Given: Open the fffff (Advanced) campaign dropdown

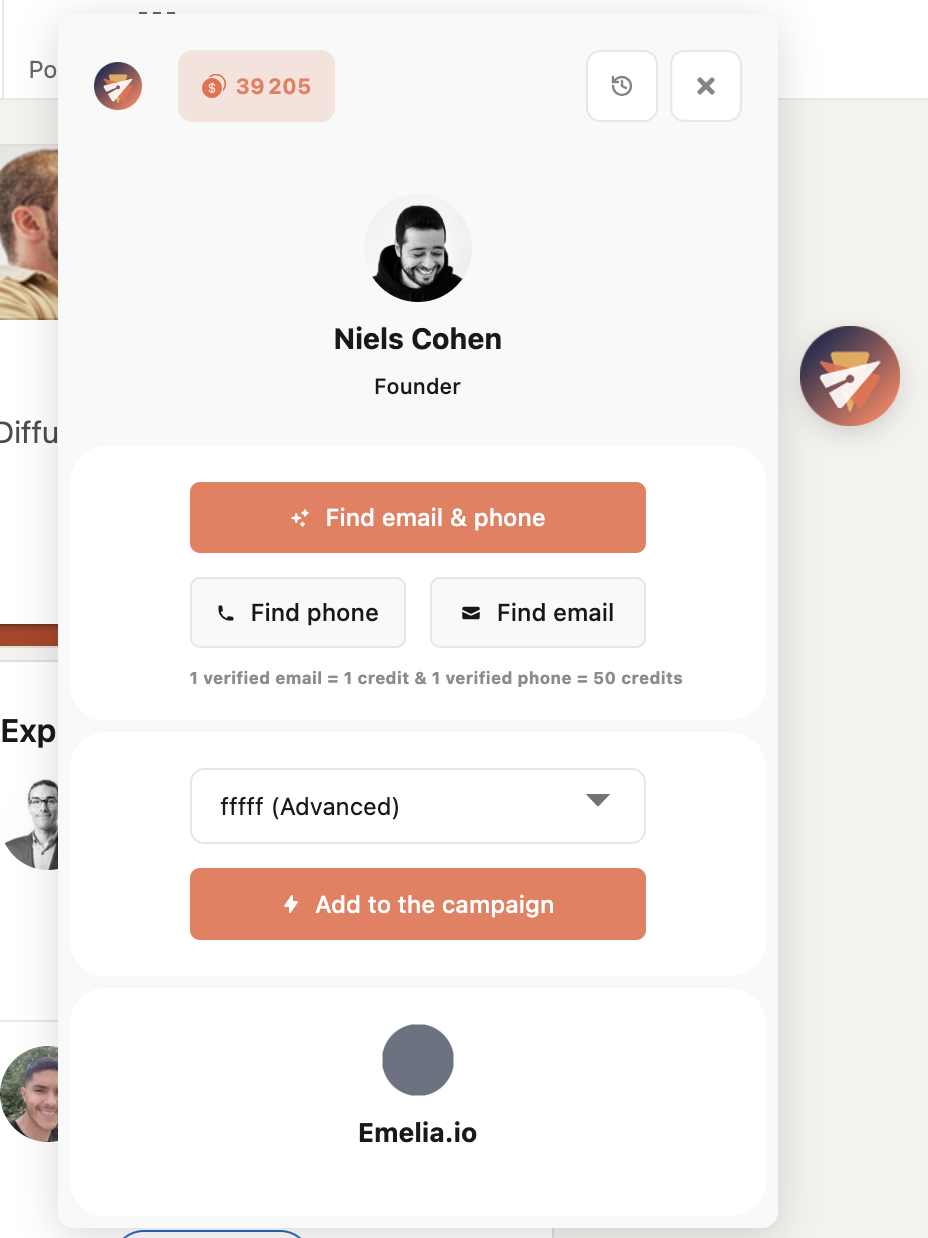Looking at the screenshot, I should [400, 806].
